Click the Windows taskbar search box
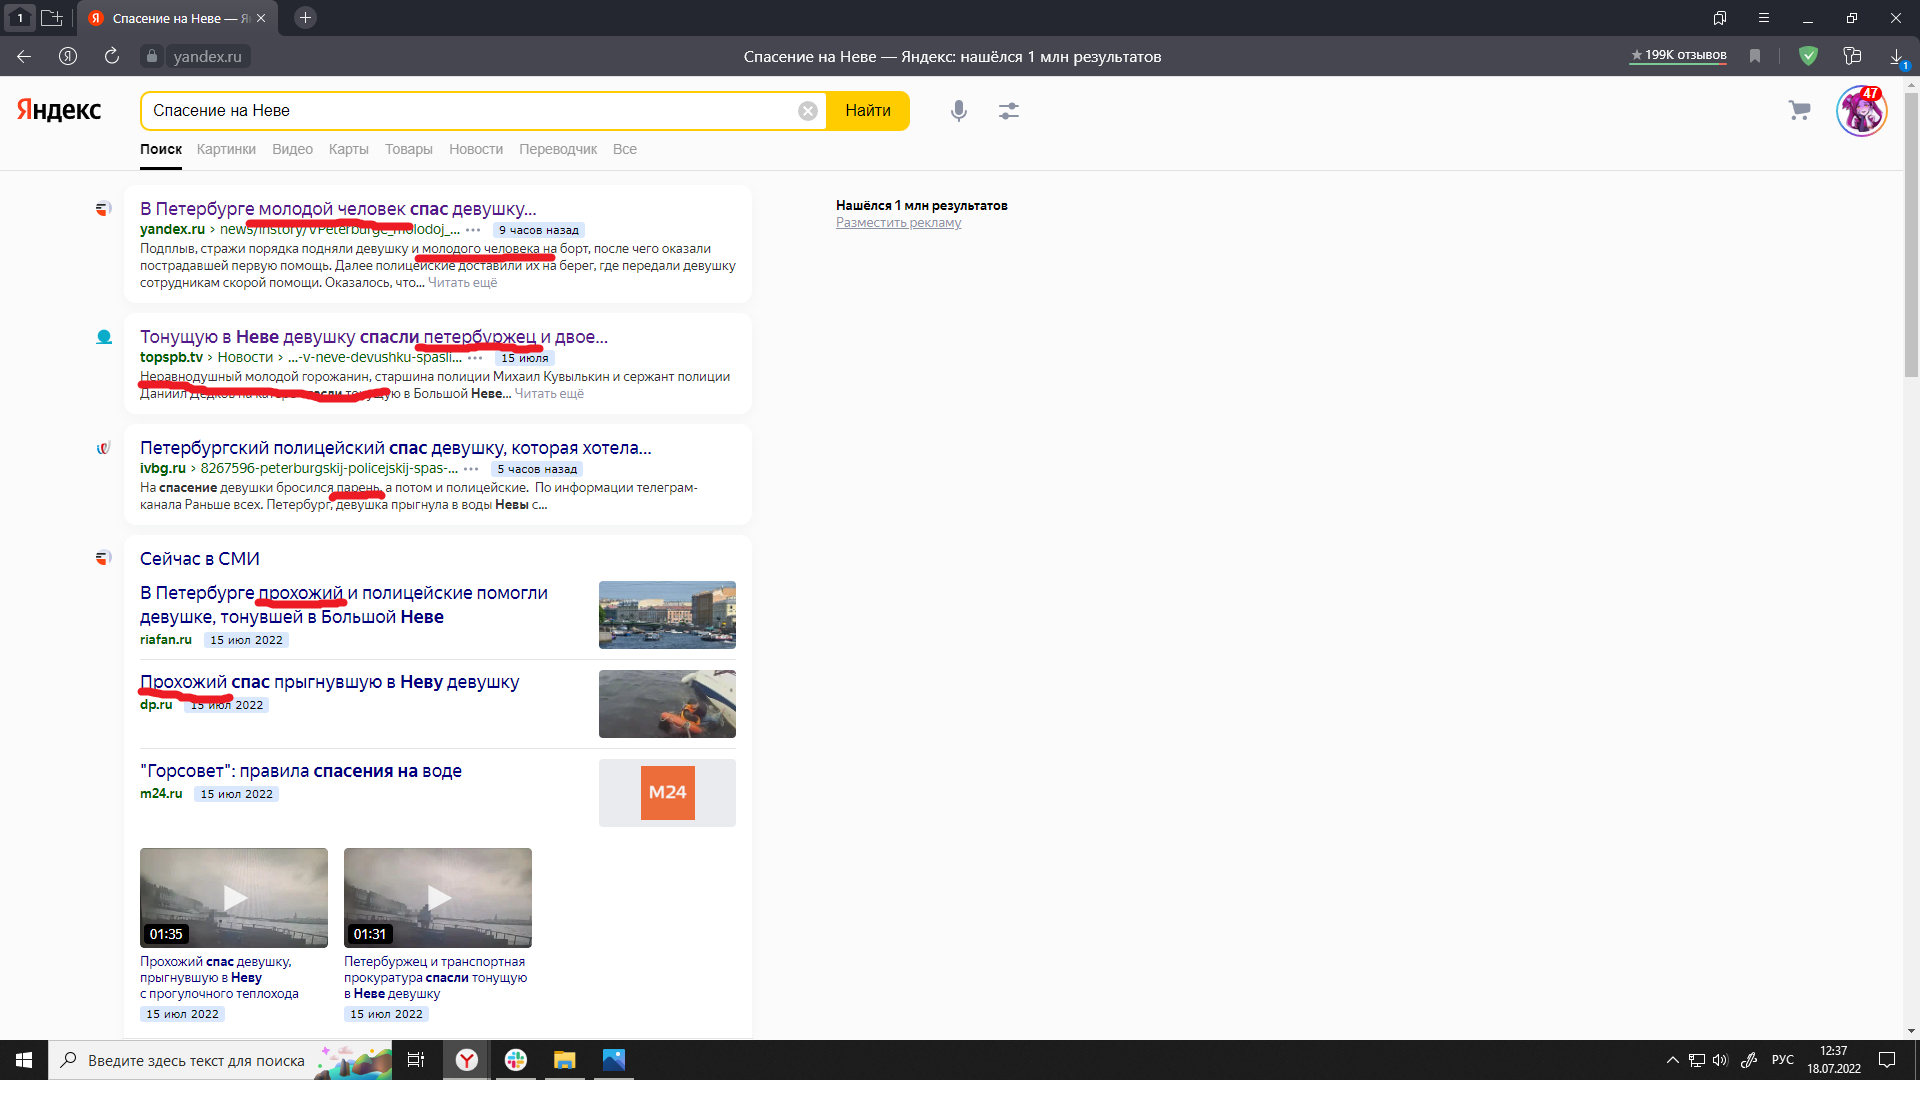1930x1094 pixels. (220, 1060)
